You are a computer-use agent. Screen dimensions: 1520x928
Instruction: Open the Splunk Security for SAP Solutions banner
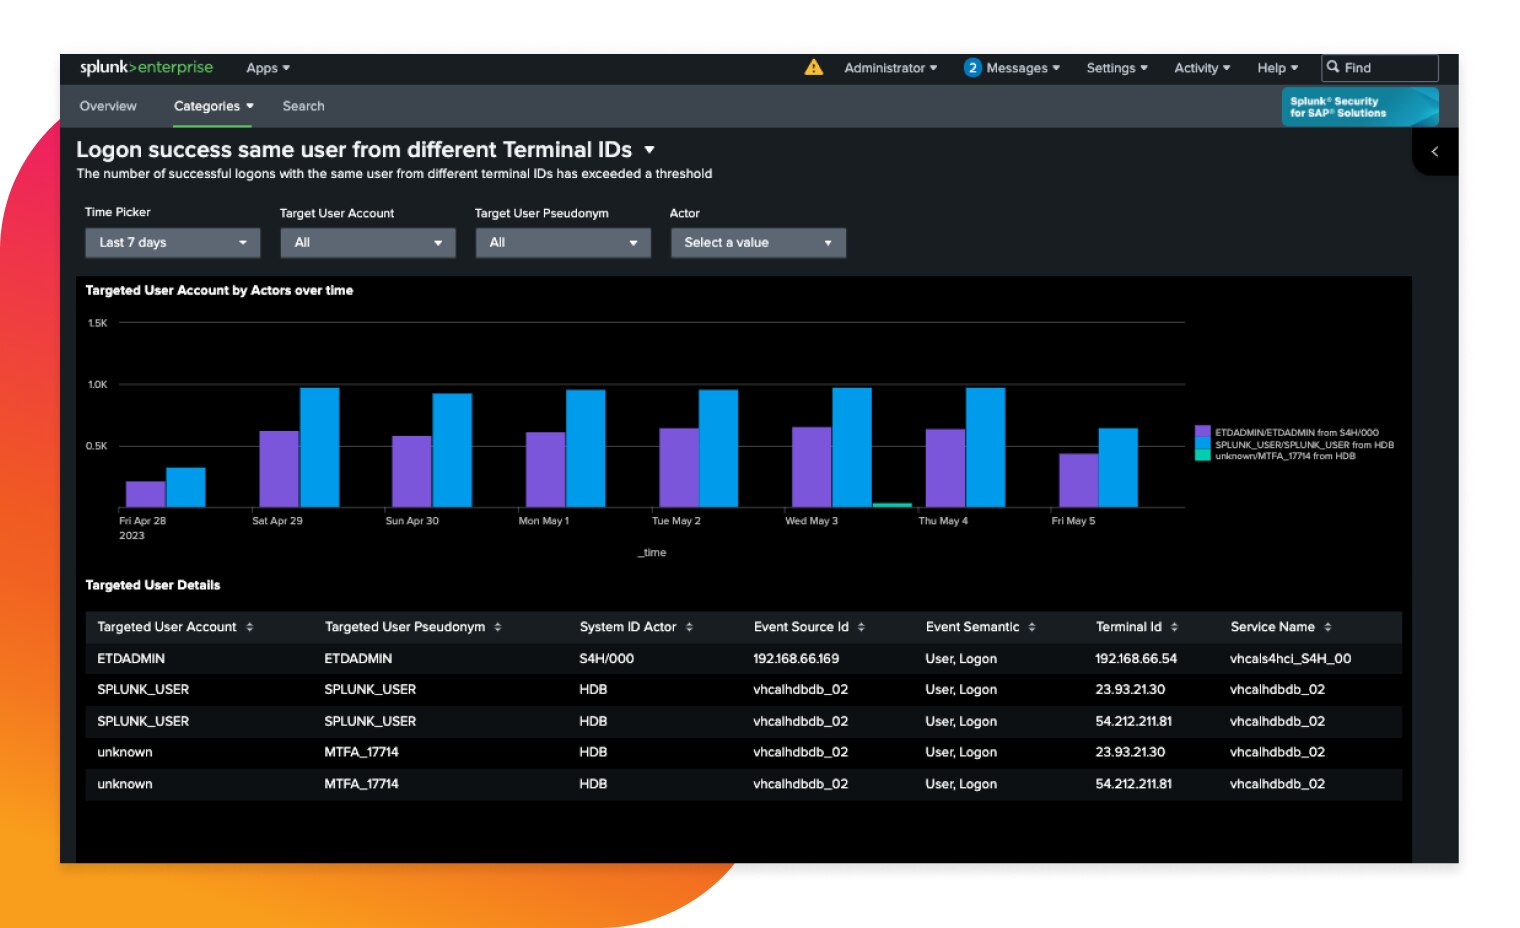1360,106
